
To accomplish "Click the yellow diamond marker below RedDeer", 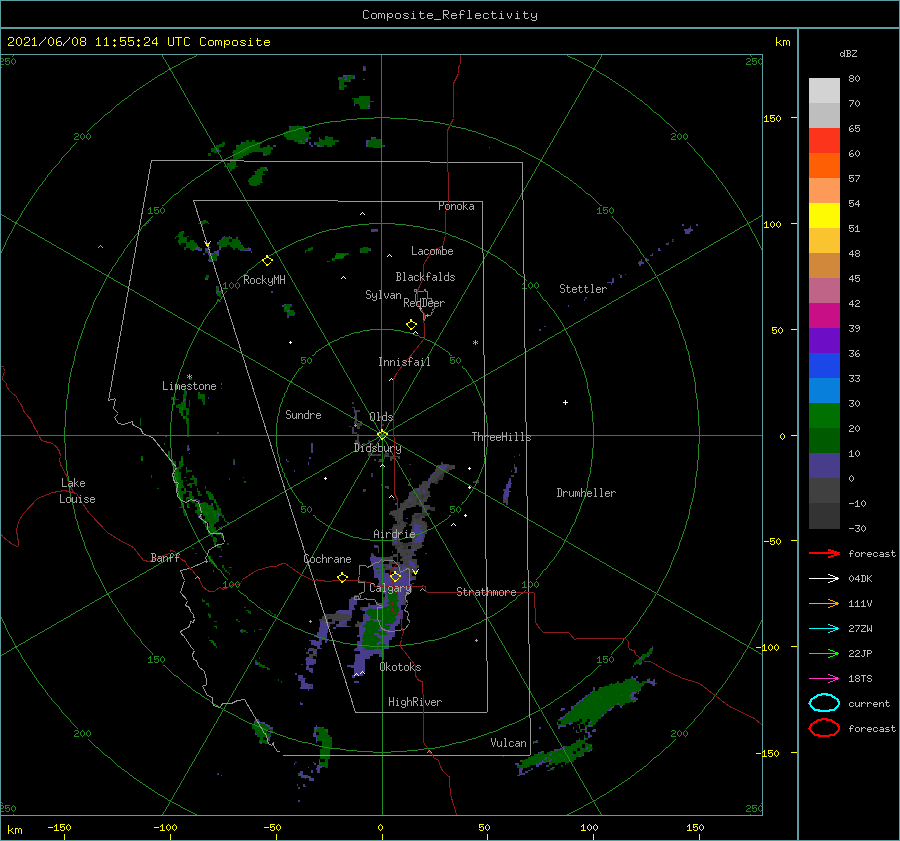I will click(411, 325).
